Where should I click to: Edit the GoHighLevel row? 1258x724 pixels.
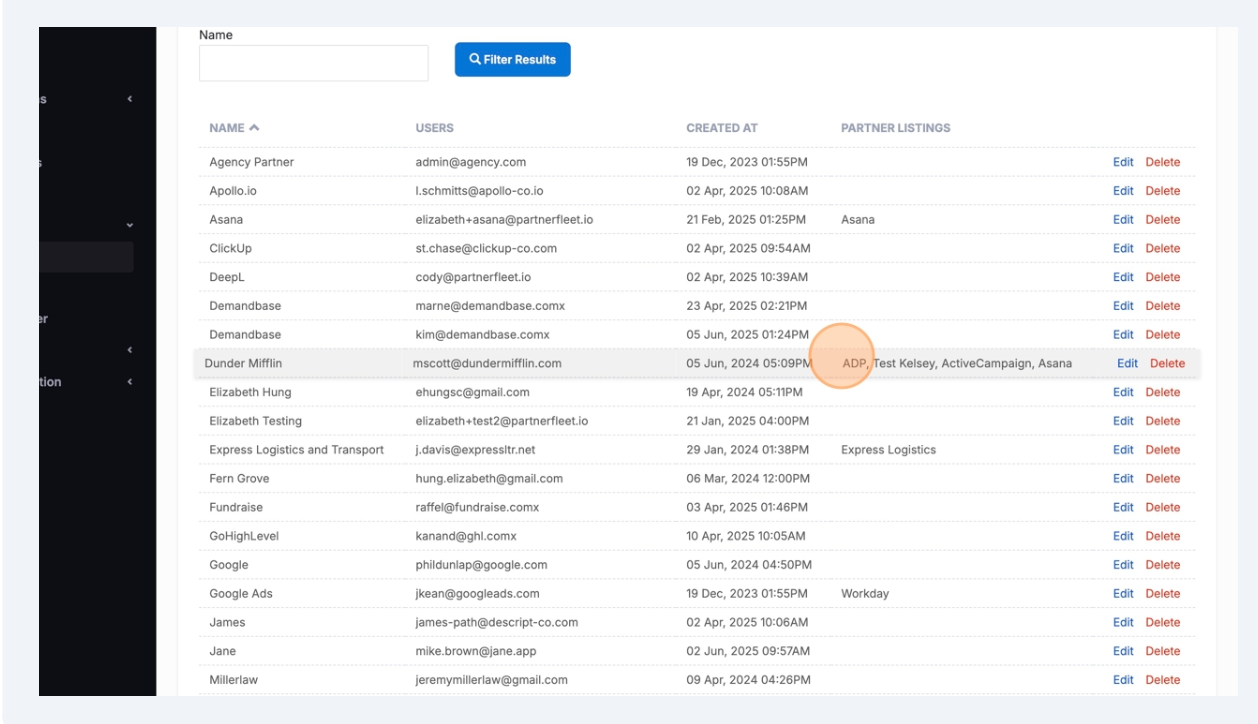pos(1123,537)
